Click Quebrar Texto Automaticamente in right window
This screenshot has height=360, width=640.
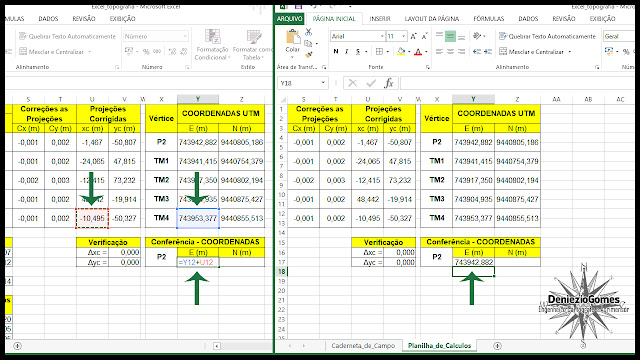tap(547, 36)
